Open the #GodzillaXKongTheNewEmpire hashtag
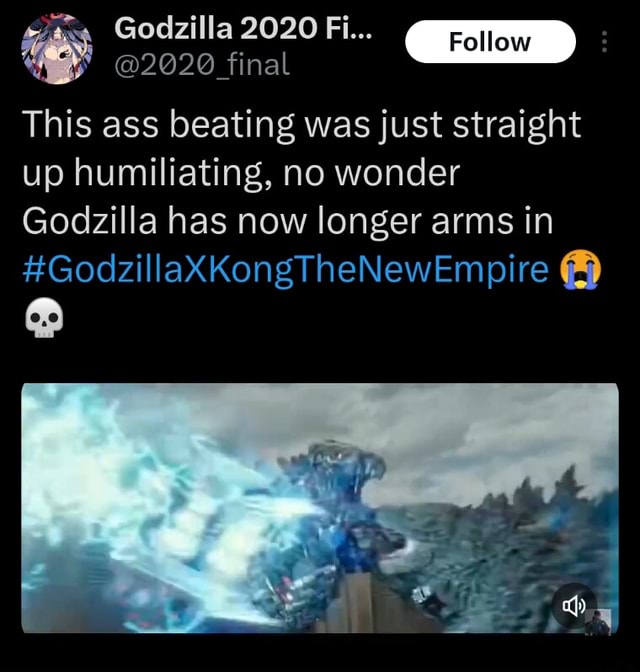640x672 pixels. pyautogui.click(x=285, y=270)
